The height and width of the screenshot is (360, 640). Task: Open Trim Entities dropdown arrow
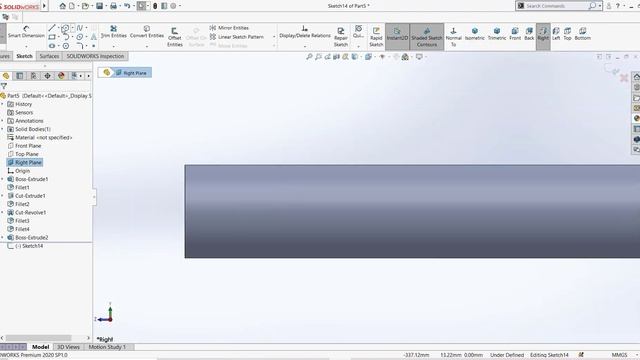pos(113,46)
